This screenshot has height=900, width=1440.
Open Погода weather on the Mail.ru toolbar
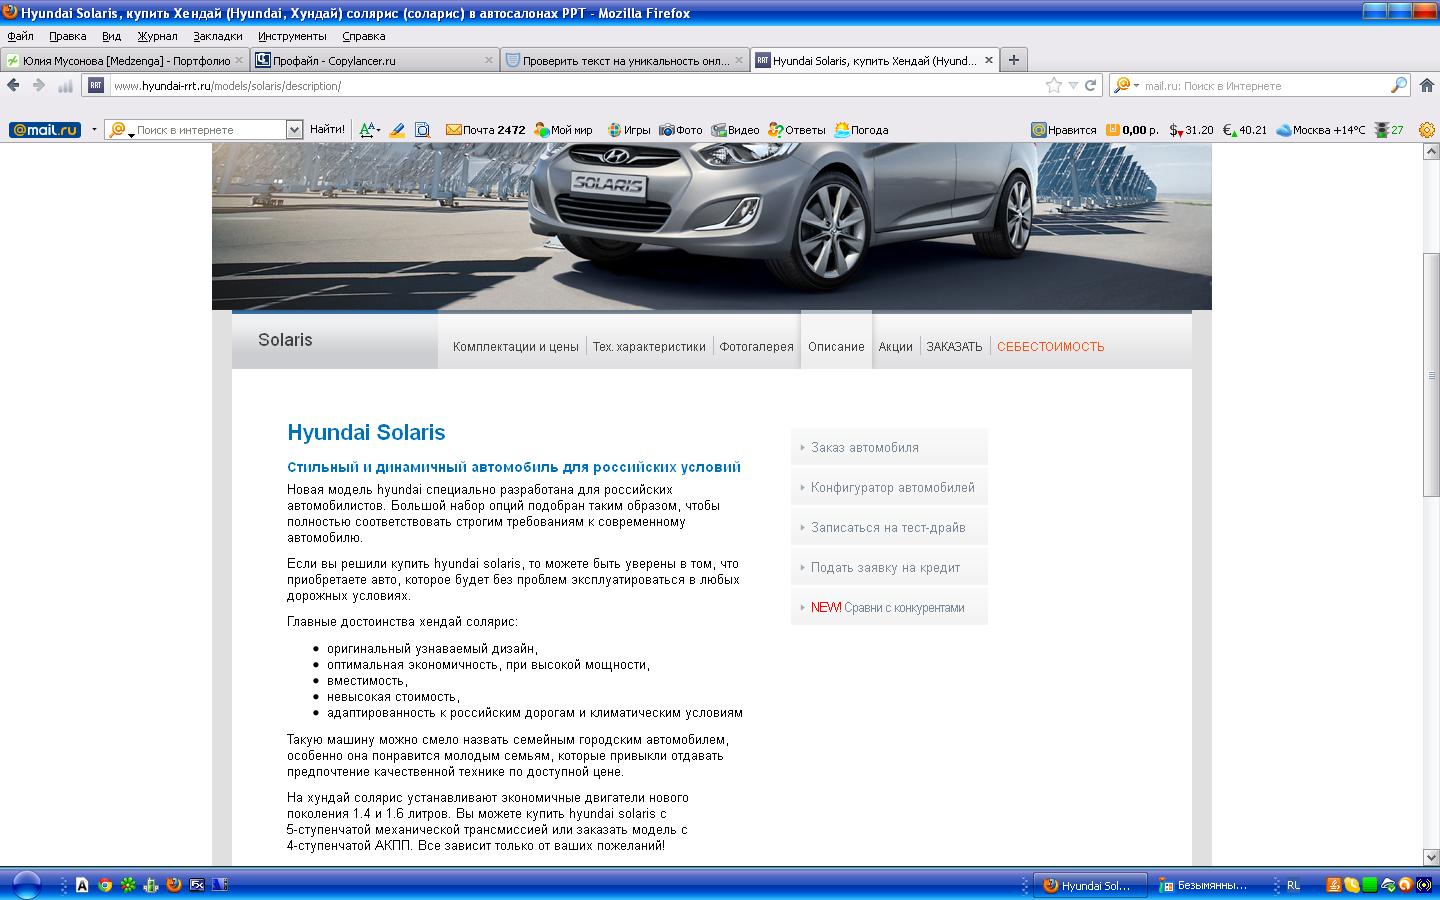click(x=861, y=130)
